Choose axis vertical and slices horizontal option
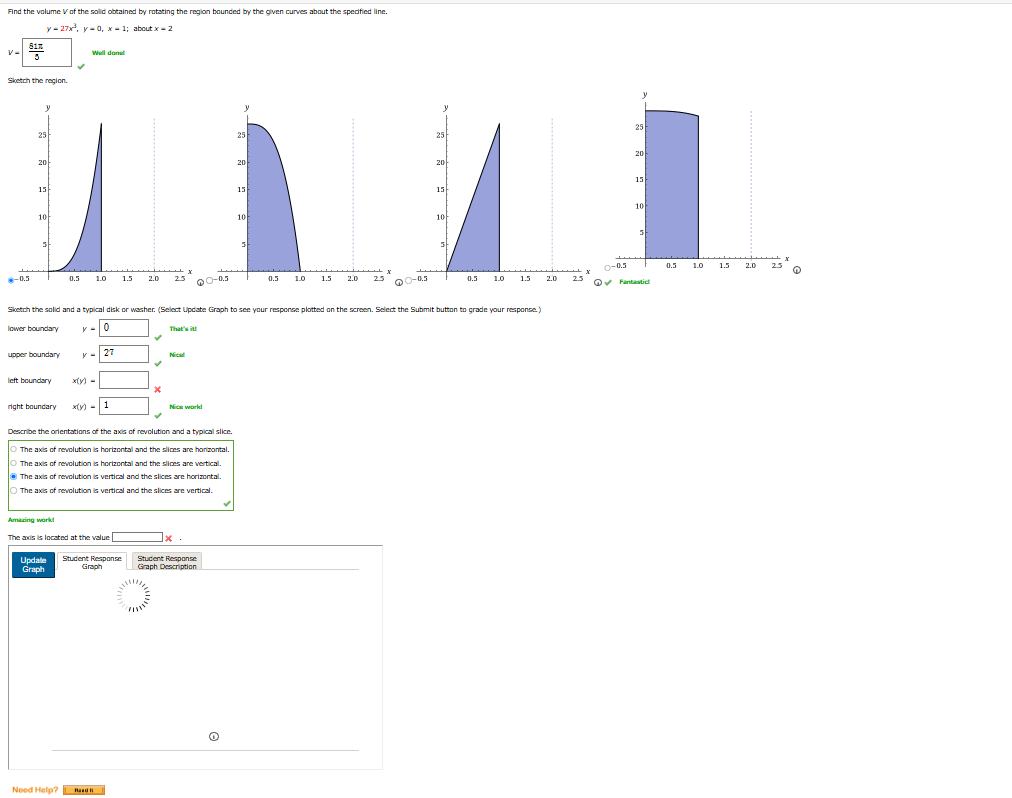 (x=14, y=476)
